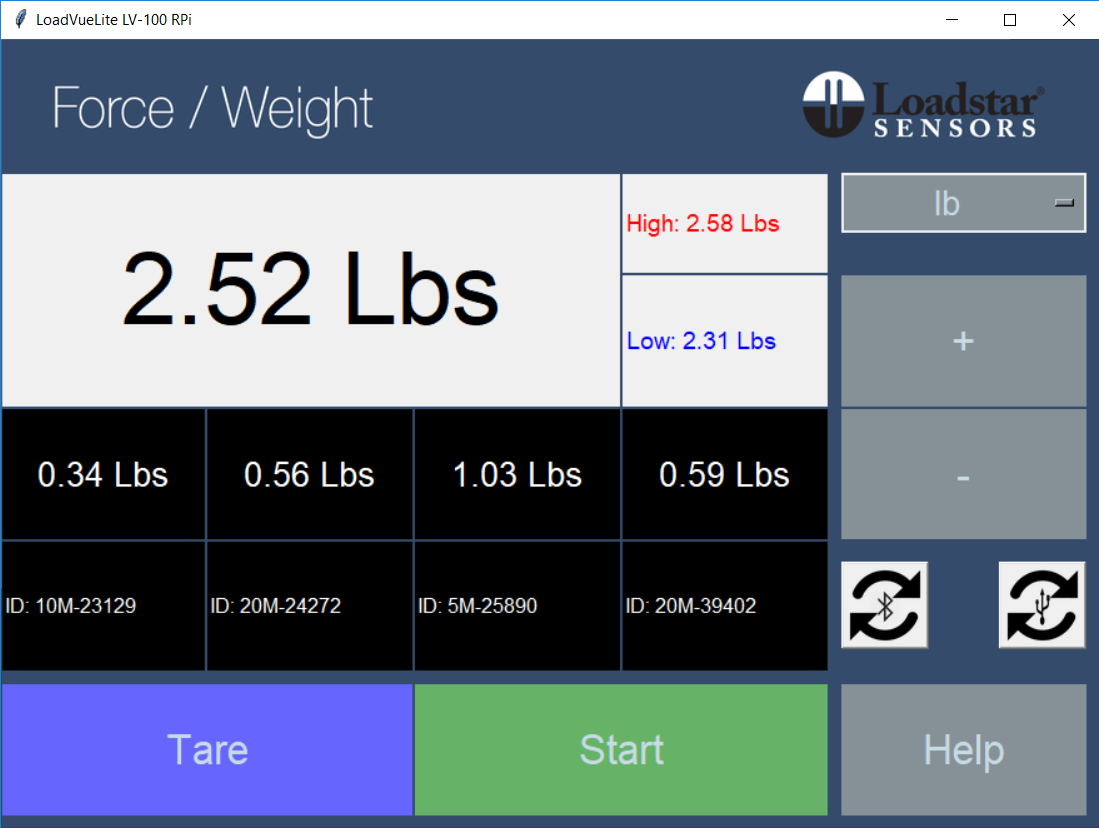Select the main 2.52 Lbs reading display
The height and width of the screenshot is (828, 1099).
[310, 290]
